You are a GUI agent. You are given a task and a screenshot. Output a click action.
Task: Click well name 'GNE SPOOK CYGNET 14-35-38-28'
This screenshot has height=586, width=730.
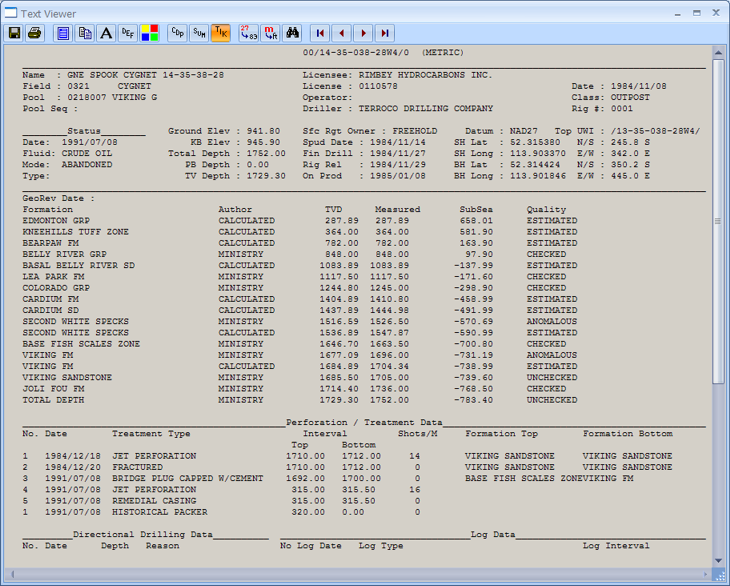(146, 75)
